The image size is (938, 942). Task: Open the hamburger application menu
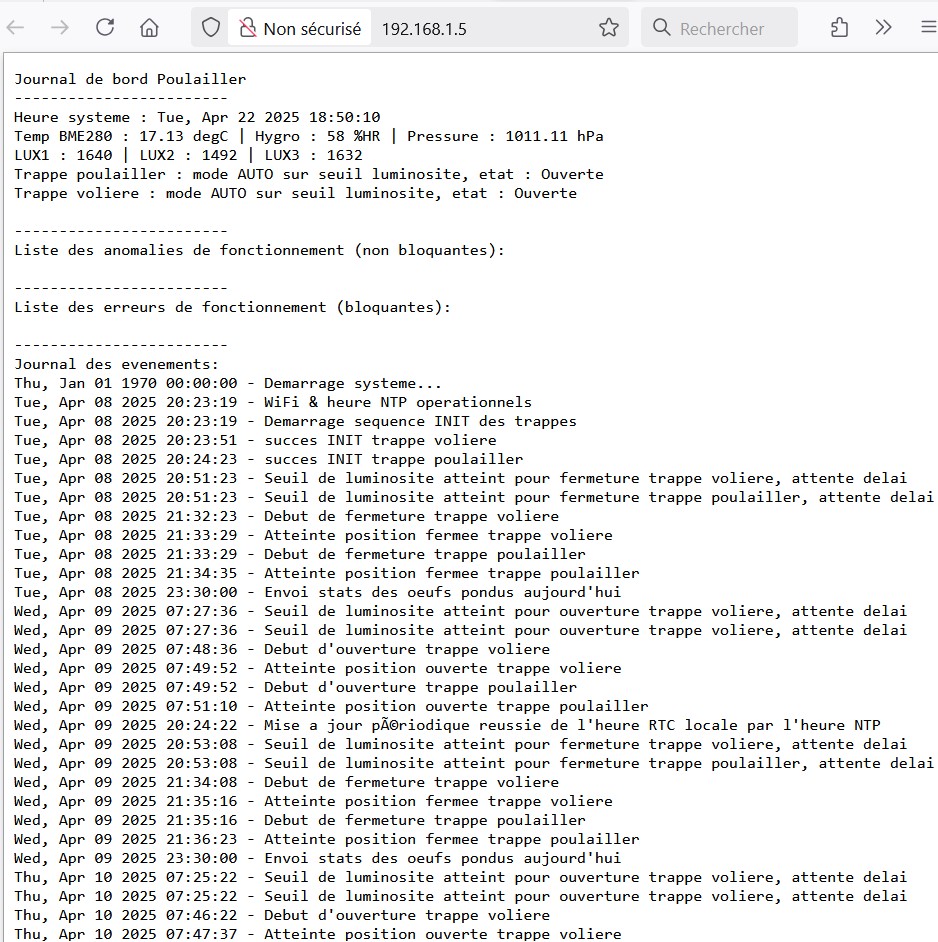click(x=929, y=28)
